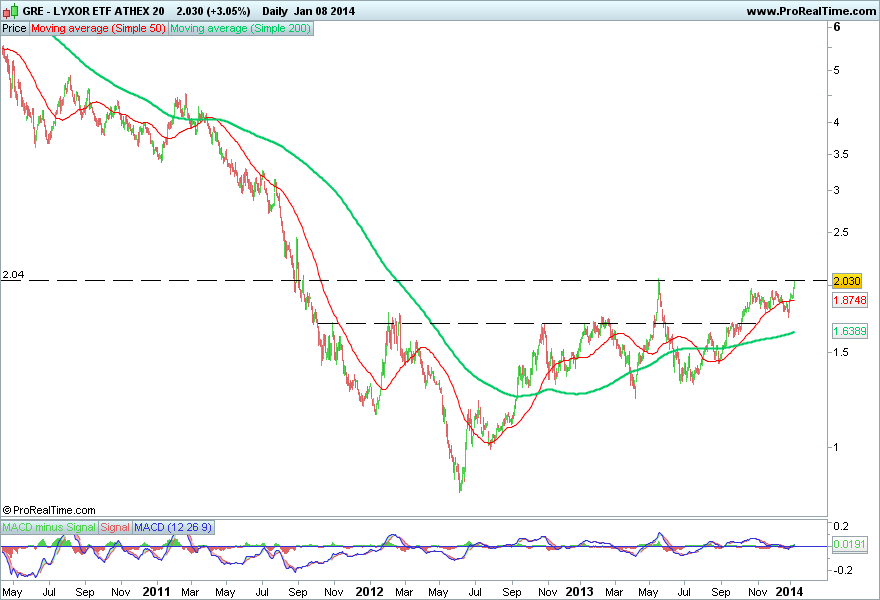Click price axis label 1.5
880x600 pixels.
(x=840, y=352)
